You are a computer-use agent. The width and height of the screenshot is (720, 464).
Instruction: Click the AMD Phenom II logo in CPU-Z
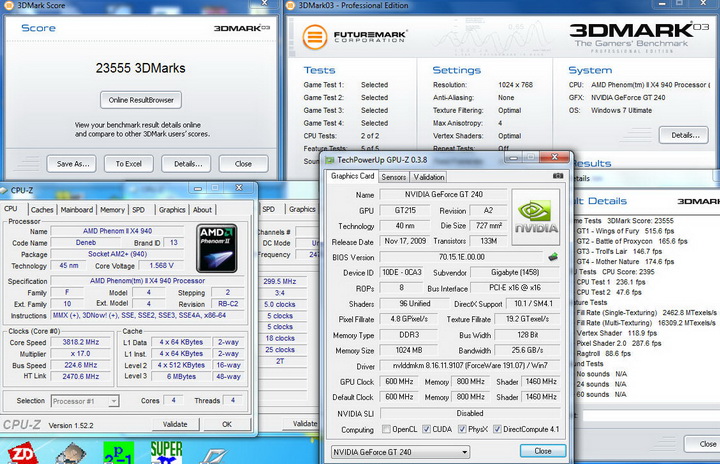(x=217, y=249)
